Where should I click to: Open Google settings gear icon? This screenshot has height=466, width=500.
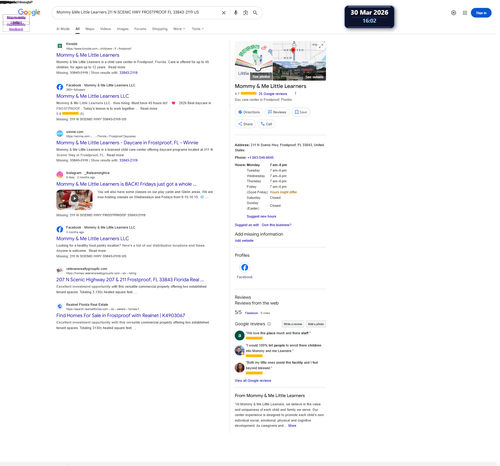[x=453, y=13]
